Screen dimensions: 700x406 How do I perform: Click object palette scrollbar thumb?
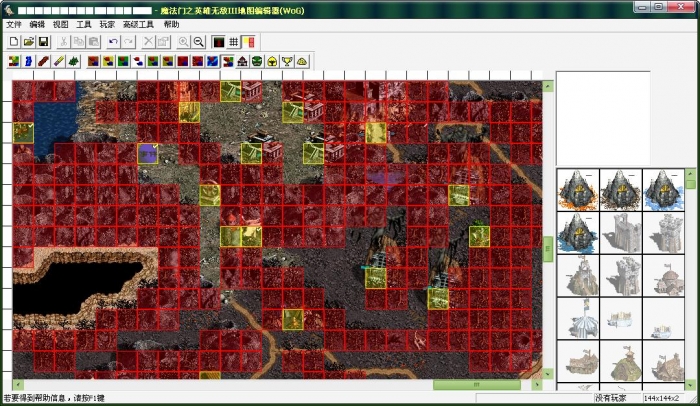click(690, 184)
